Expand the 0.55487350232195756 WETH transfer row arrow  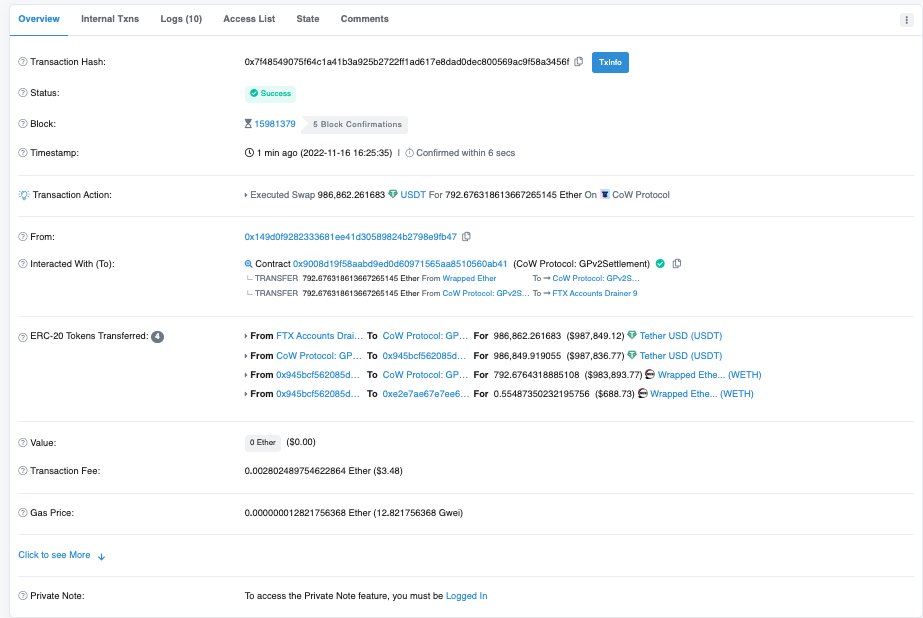coord(246,394)
